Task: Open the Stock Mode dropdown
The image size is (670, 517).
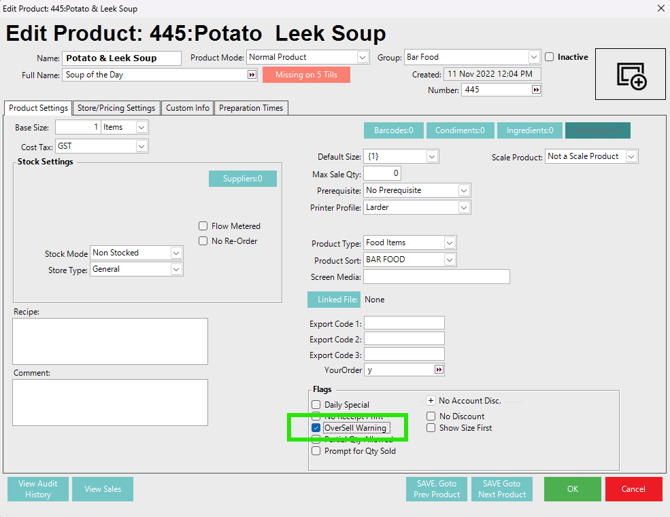Action: (176, 253)
